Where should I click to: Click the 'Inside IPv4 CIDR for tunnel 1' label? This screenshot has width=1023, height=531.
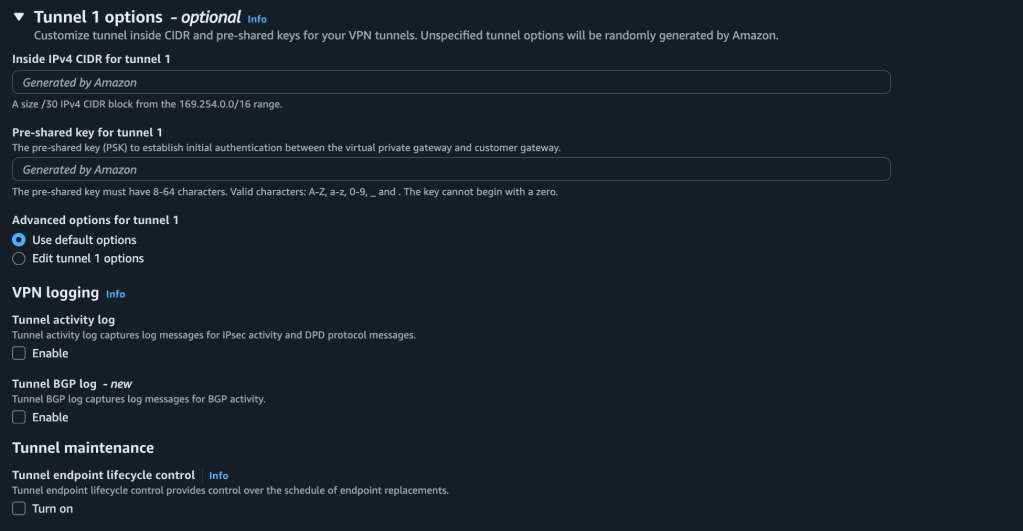(x=91, y=59)
